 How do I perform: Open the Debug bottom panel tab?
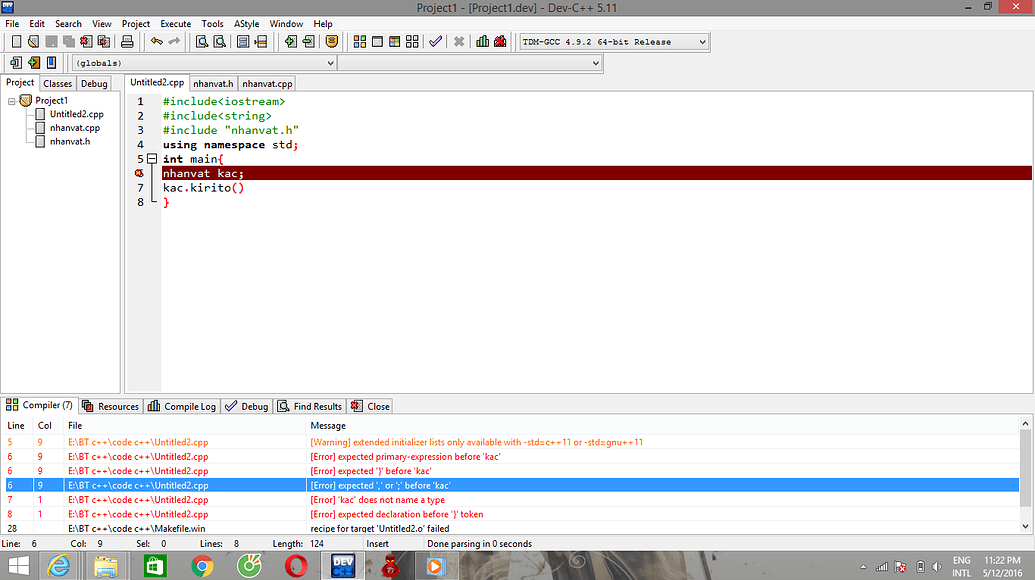(x=246, y=406)
